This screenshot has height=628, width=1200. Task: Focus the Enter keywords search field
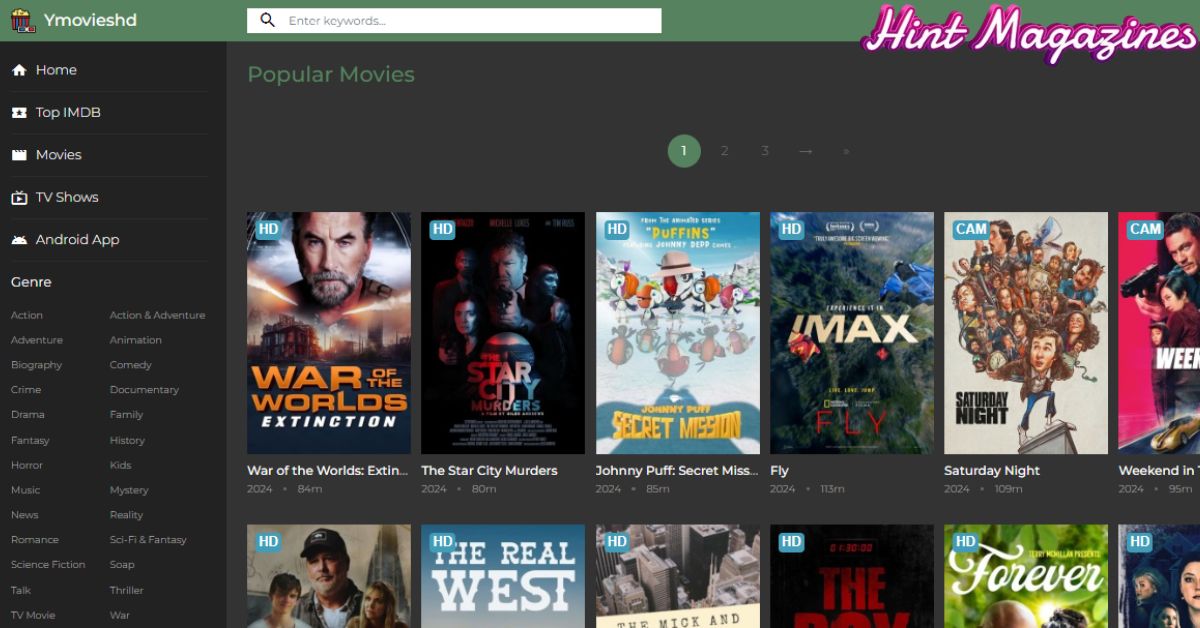click(x=454, y=20)
